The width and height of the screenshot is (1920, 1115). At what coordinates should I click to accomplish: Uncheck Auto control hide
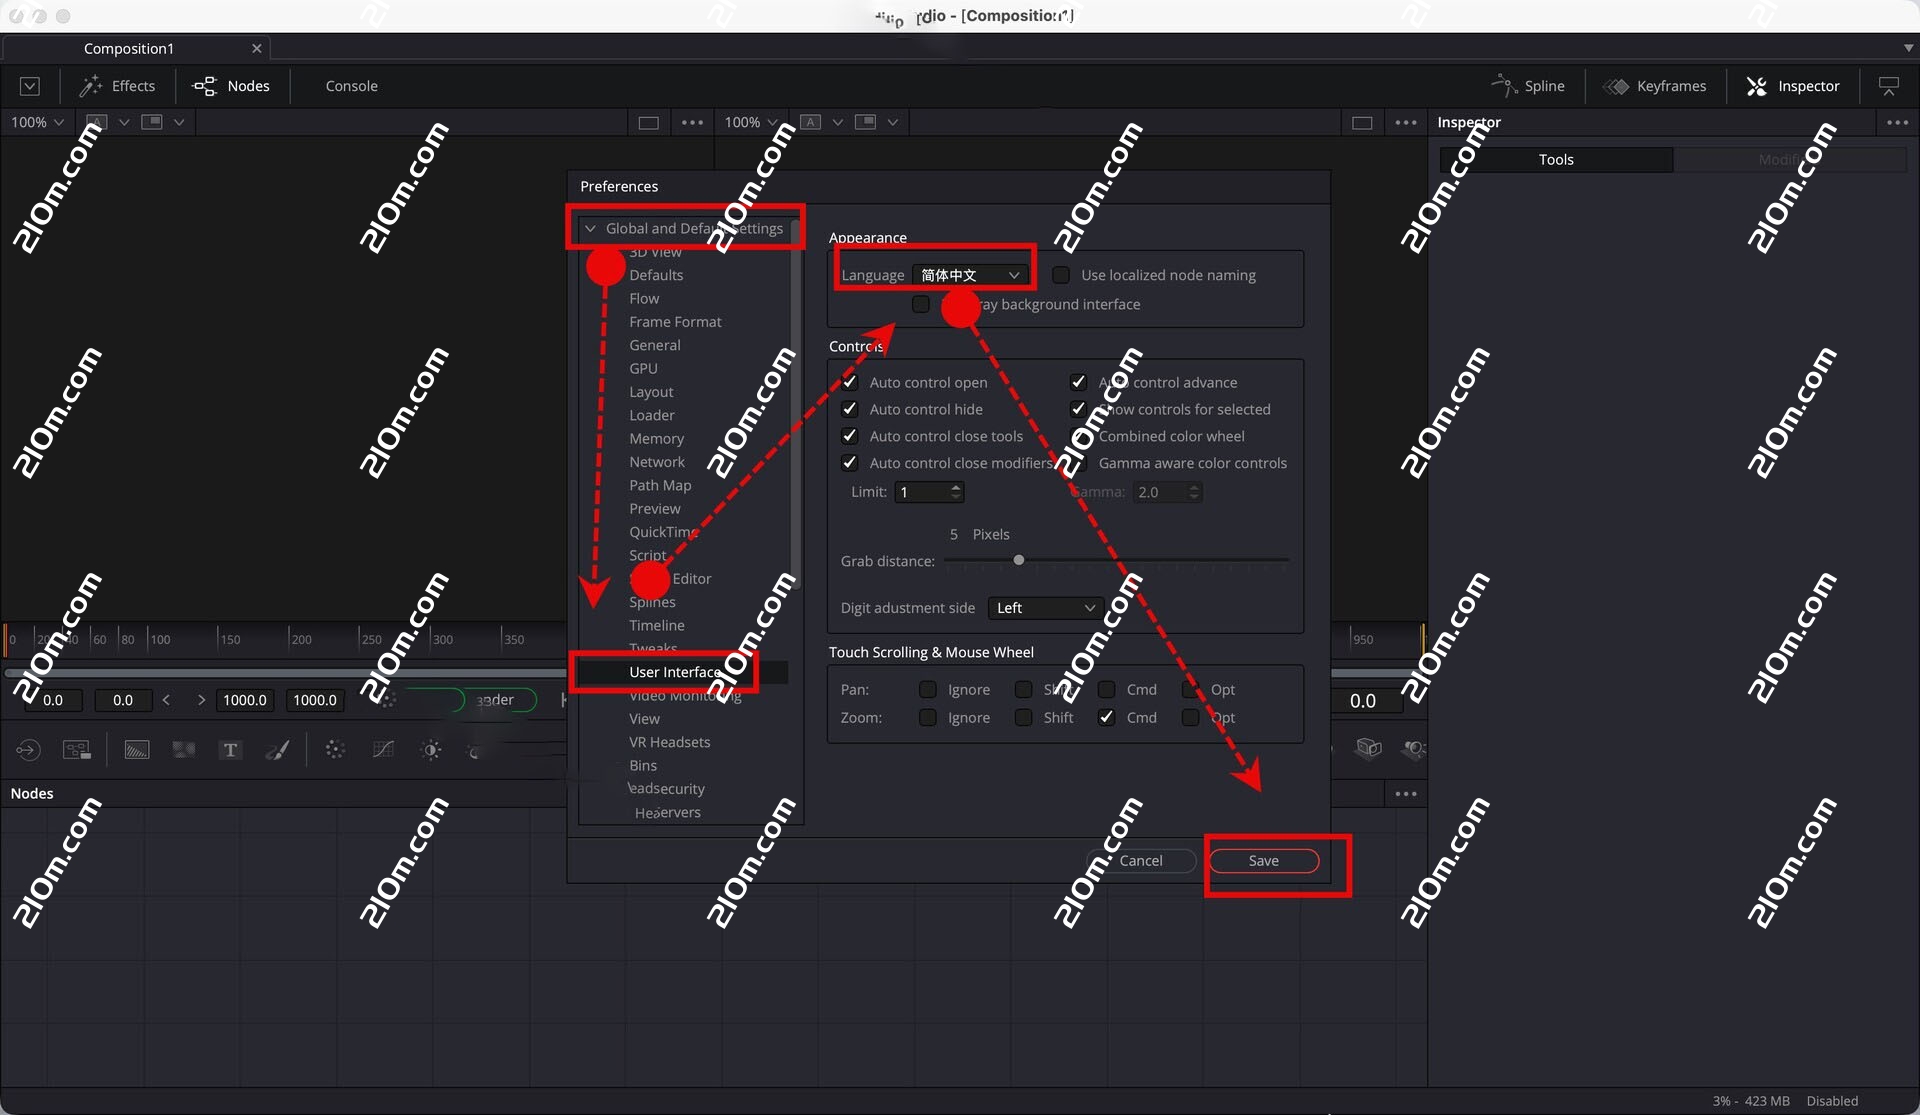(x=850, y=409)
